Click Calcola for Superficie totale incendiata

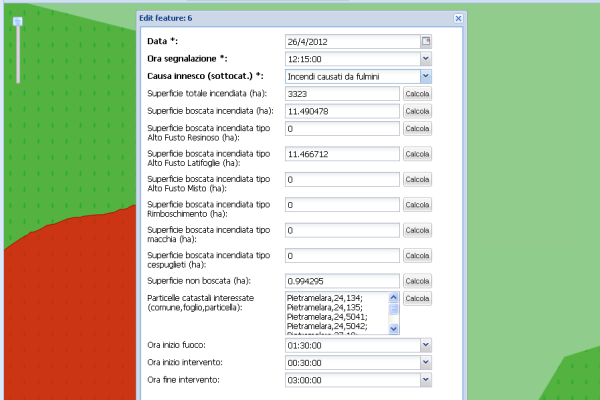417,93
